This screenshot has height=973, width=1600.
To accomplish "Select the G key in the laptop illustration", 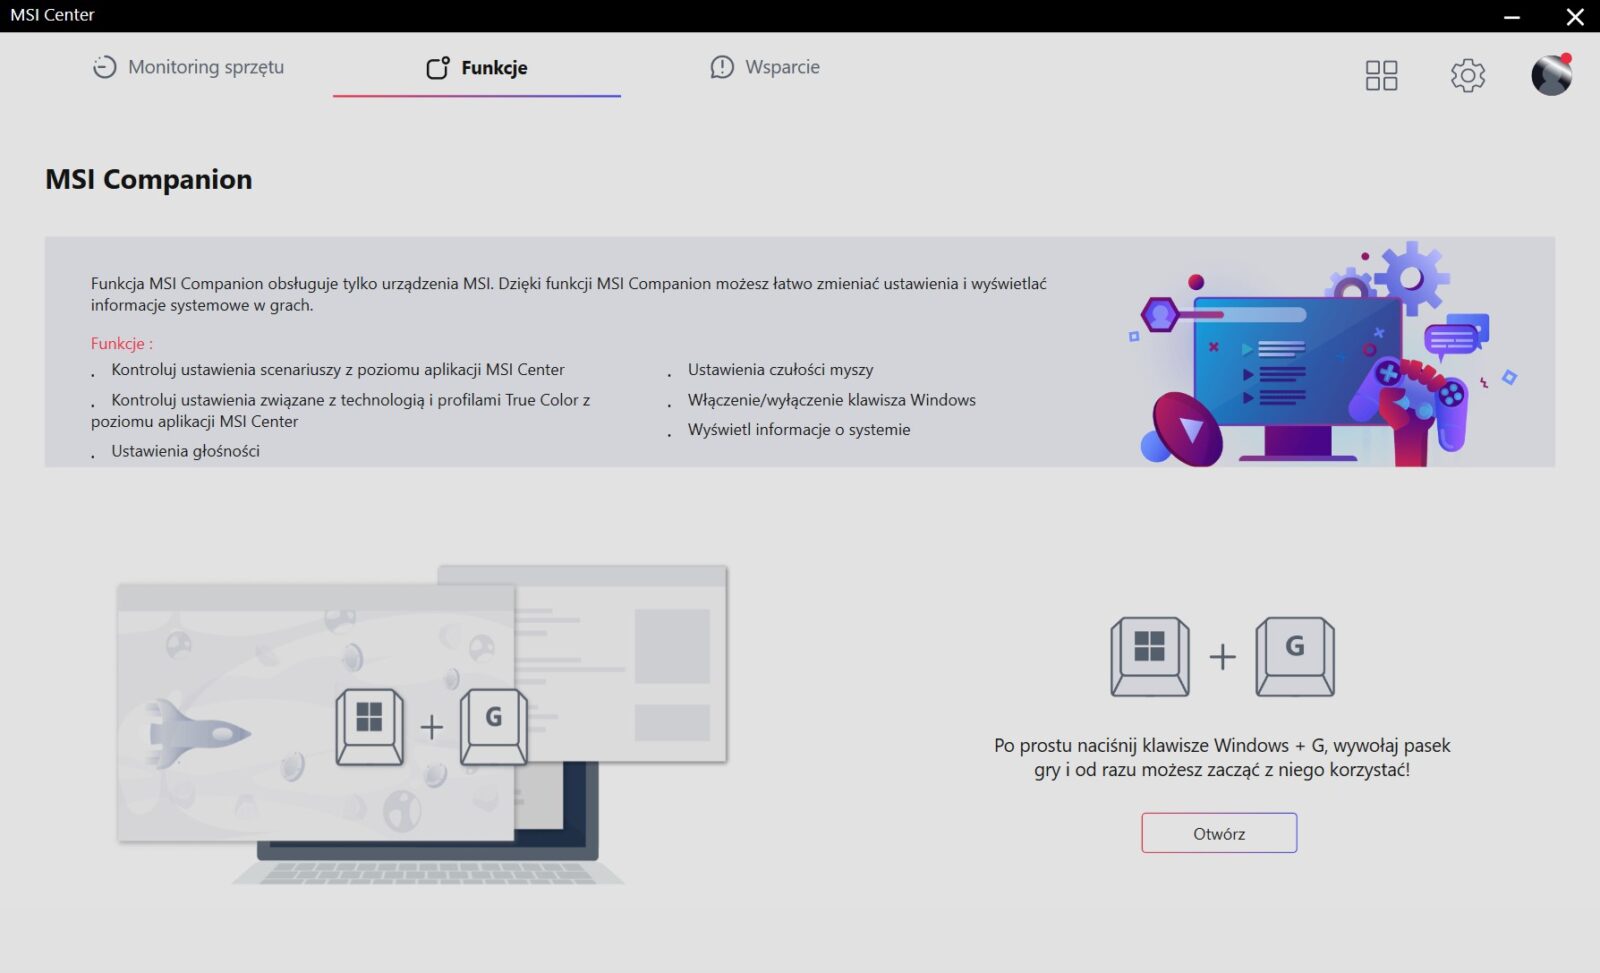I will coord(493,727).
